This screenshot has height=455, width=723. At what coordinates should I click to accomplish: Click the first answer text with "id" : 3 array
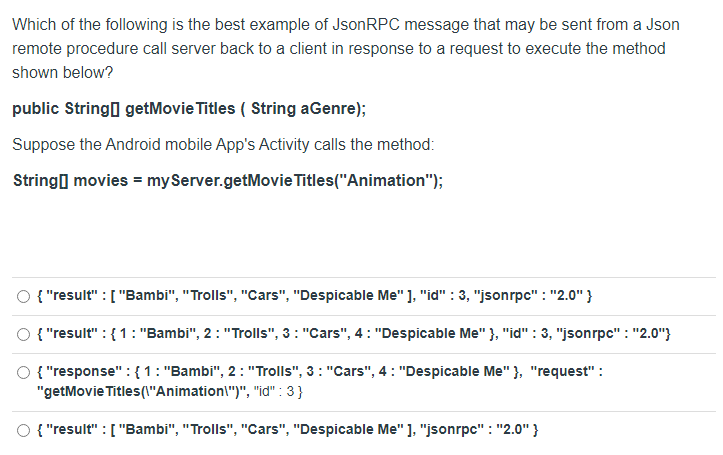click(x=314, y=295)
